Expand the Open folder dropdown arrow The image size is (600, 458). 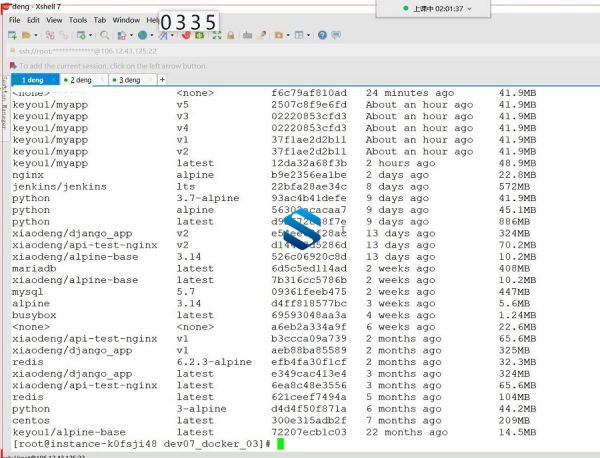point(36,35)
